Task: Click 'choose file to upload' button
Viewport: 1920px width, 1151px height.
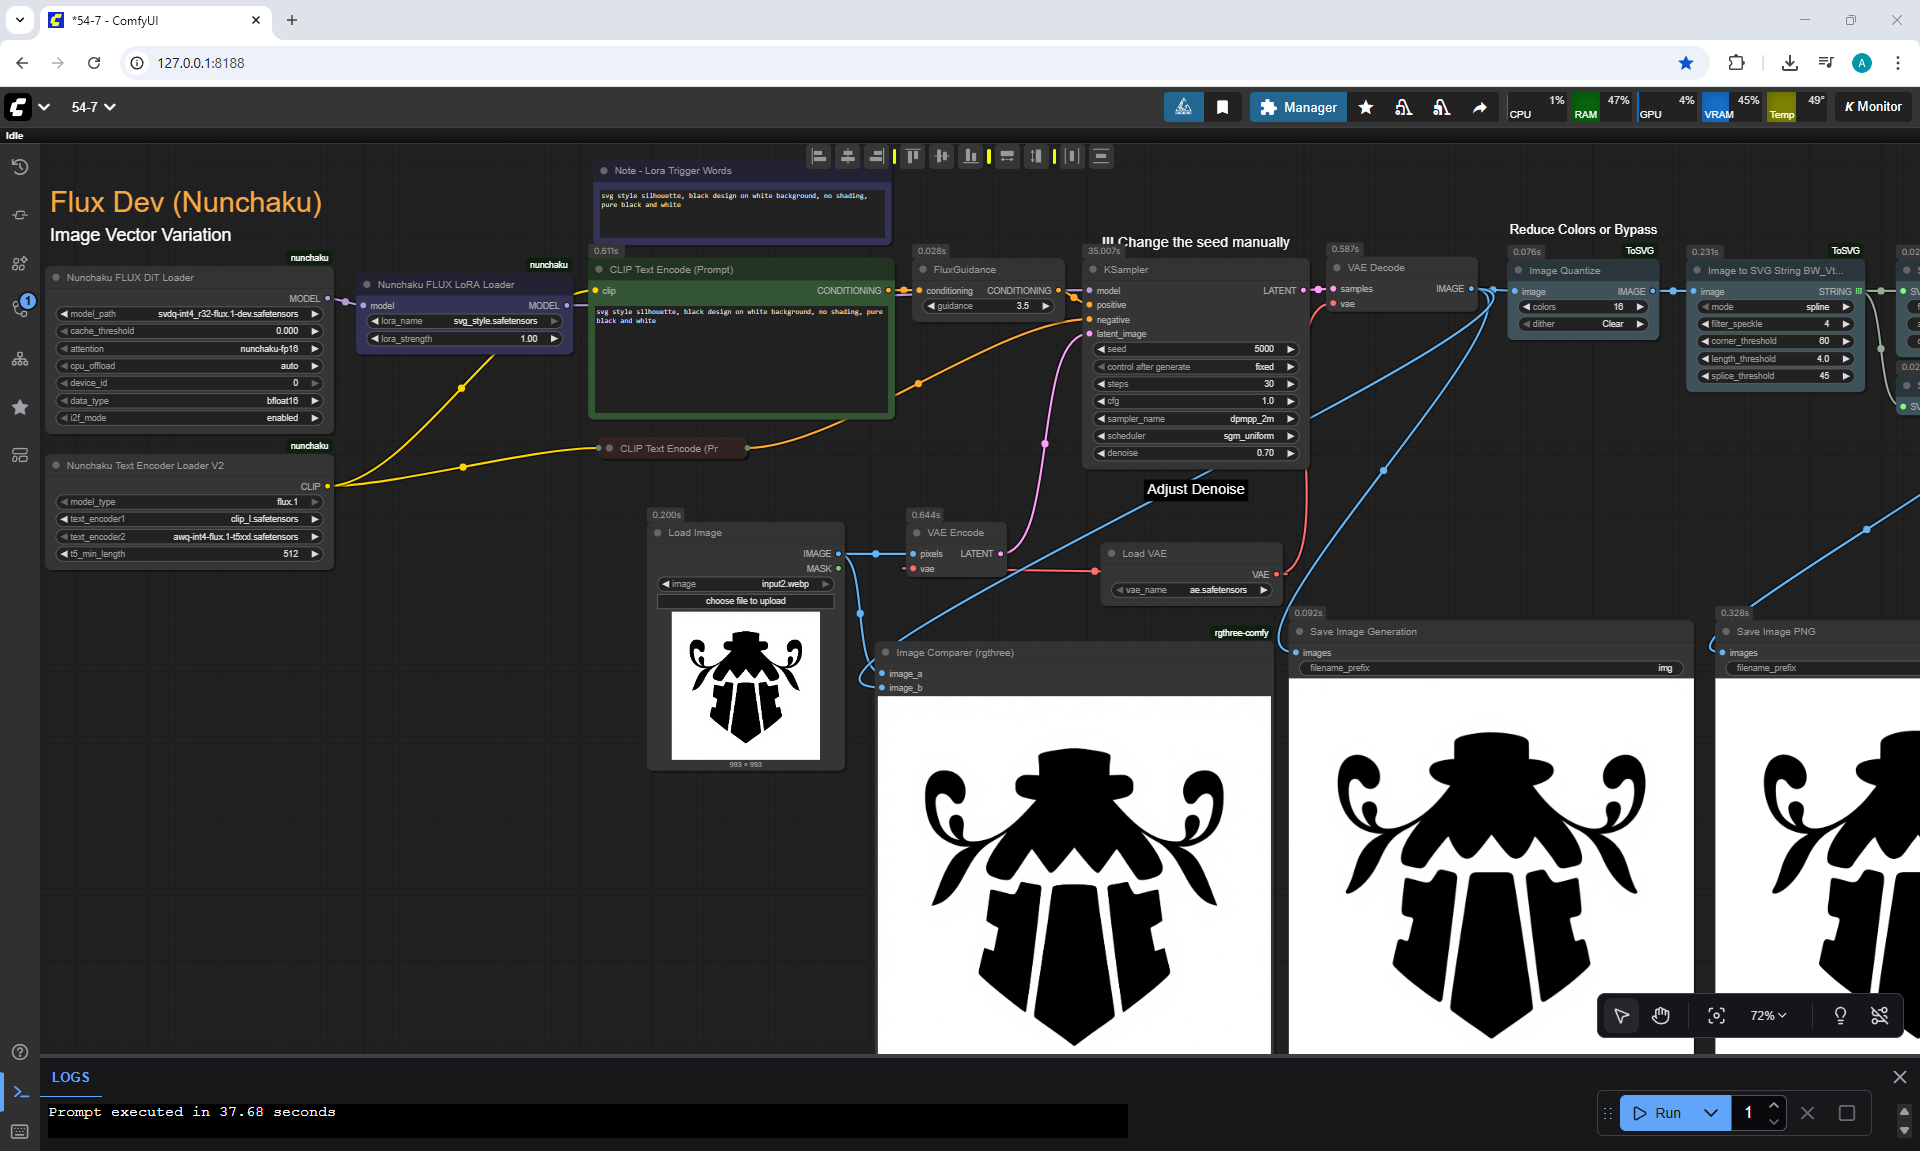Action: tap(745, 601)
